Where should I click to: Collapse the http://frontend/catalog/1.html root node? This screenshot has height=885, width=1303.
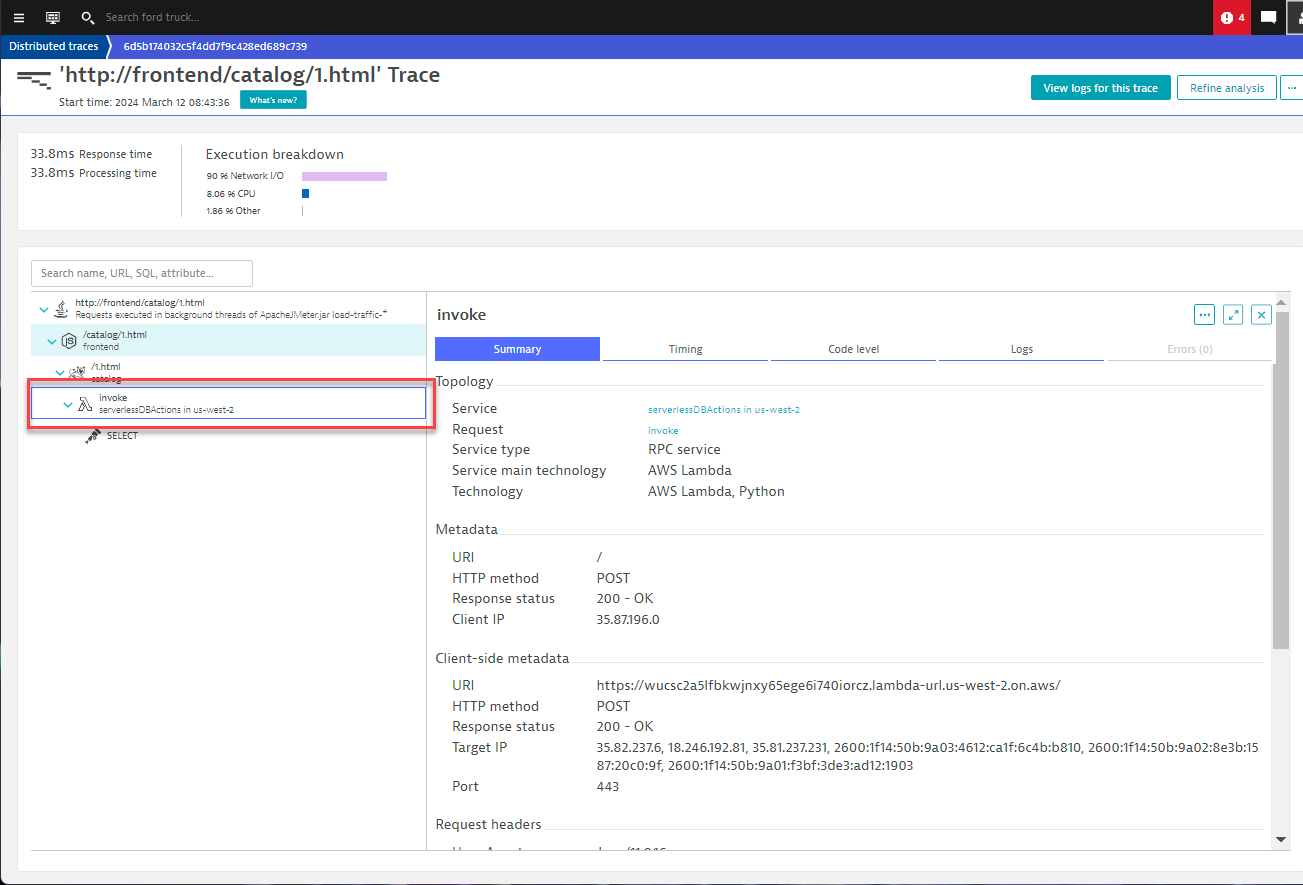pyautogui.click(x=43, y=309)
